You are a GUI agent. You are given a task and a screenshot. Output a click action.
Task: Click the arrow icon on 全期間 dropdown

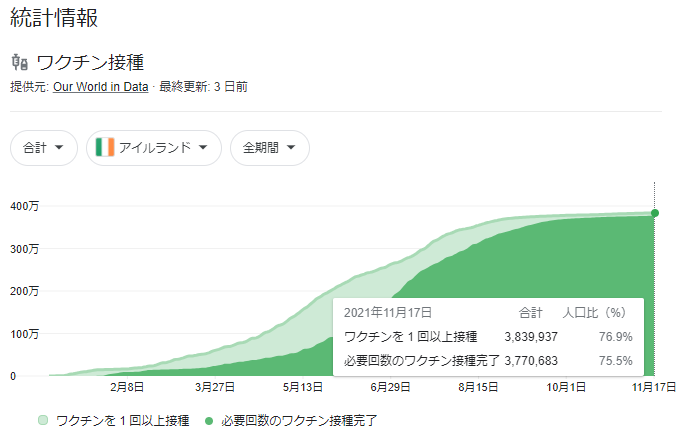290,148
